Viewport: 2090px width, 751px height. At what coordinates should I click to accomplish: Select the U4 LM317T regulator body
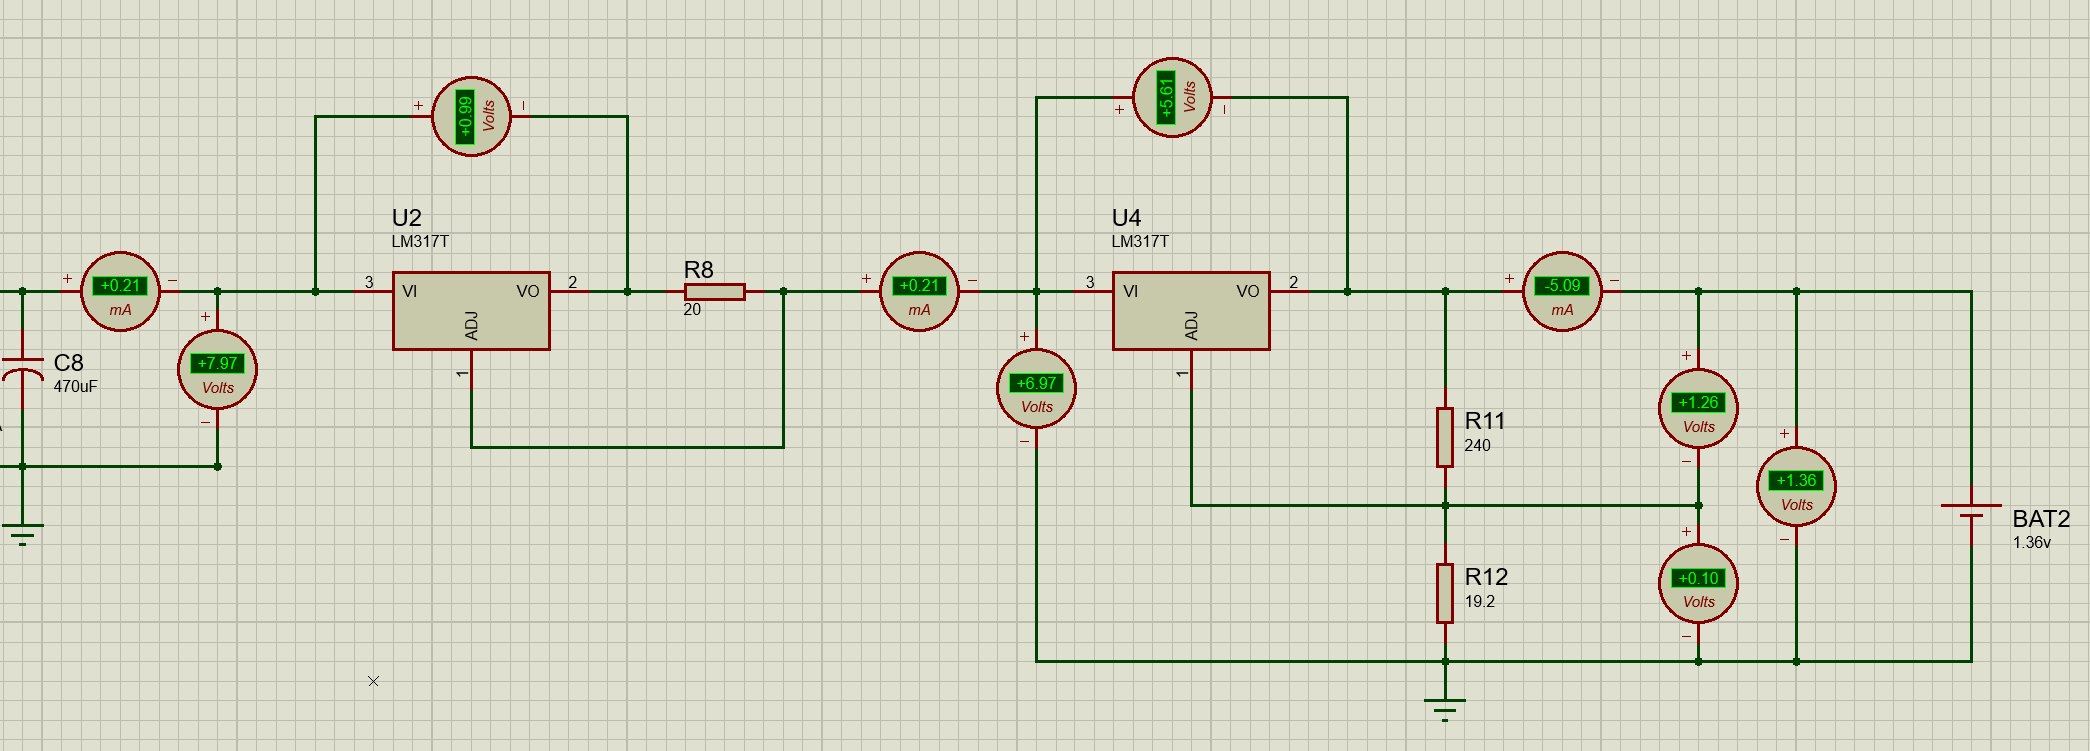(1191, 311)
